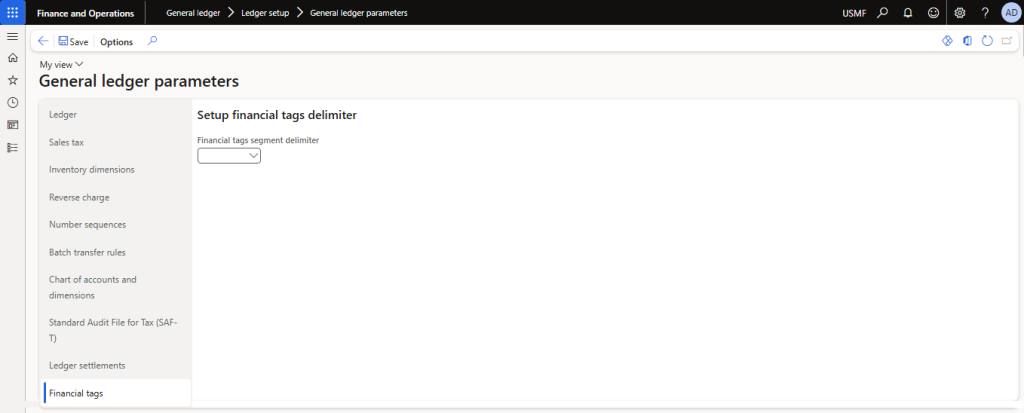Open the Options menu in action bar

tap(116, 42)
